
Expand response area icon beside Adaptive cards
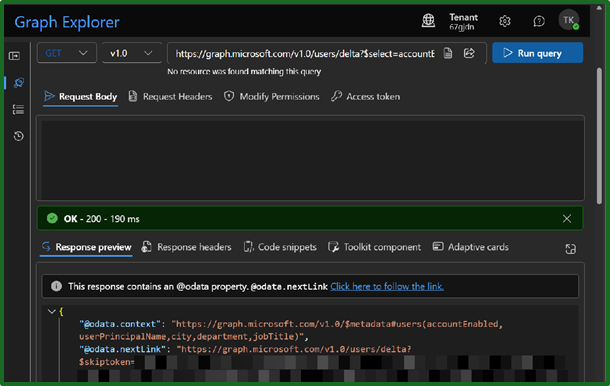tap(570, 249)
